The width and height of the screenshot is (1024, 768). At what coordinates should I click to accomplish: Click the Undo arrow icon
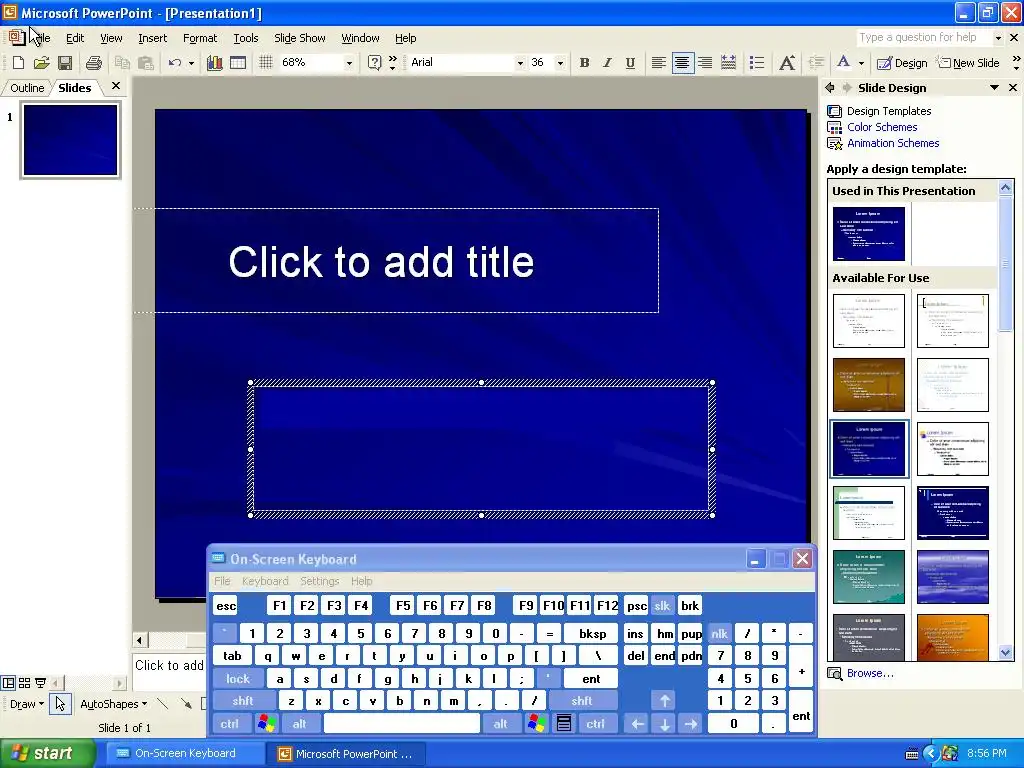click(x=174, y=63)
